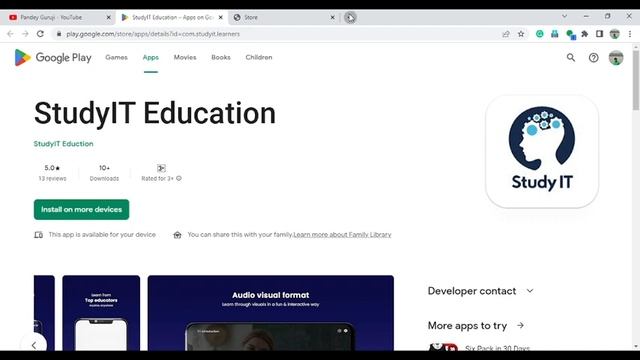The height and width of the screenshot is (360, 640).
Task: Open the Google Play account avatar
Action: pyautogui.click(x=616, y=58)
